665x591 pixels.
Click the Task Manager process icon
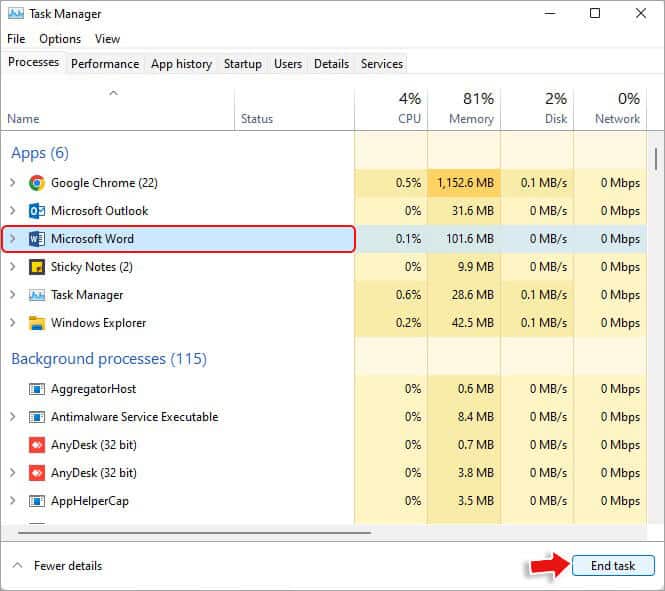pos(37,295)
